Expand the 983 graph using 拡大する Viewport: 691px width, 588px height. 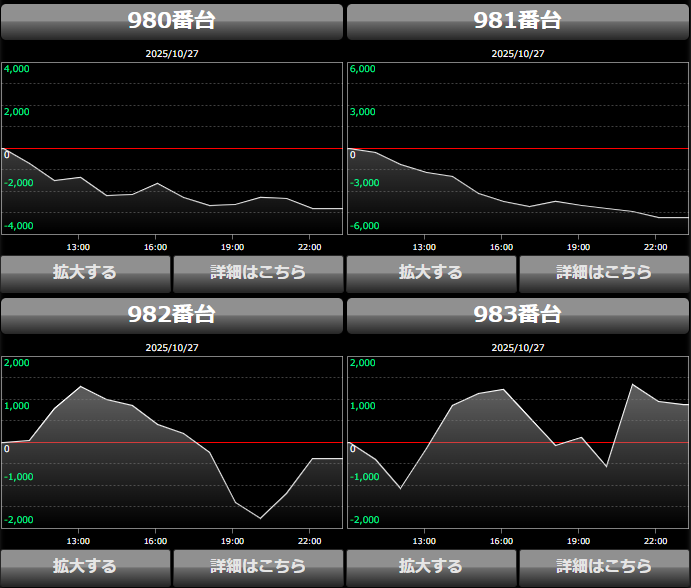[431, 566]
